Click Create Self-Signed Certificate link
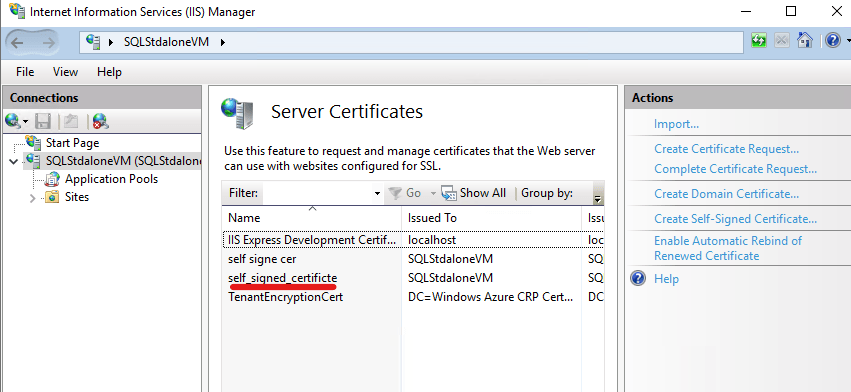The height and width of the screenshot is (392, 851). click(x=735, y=219)
